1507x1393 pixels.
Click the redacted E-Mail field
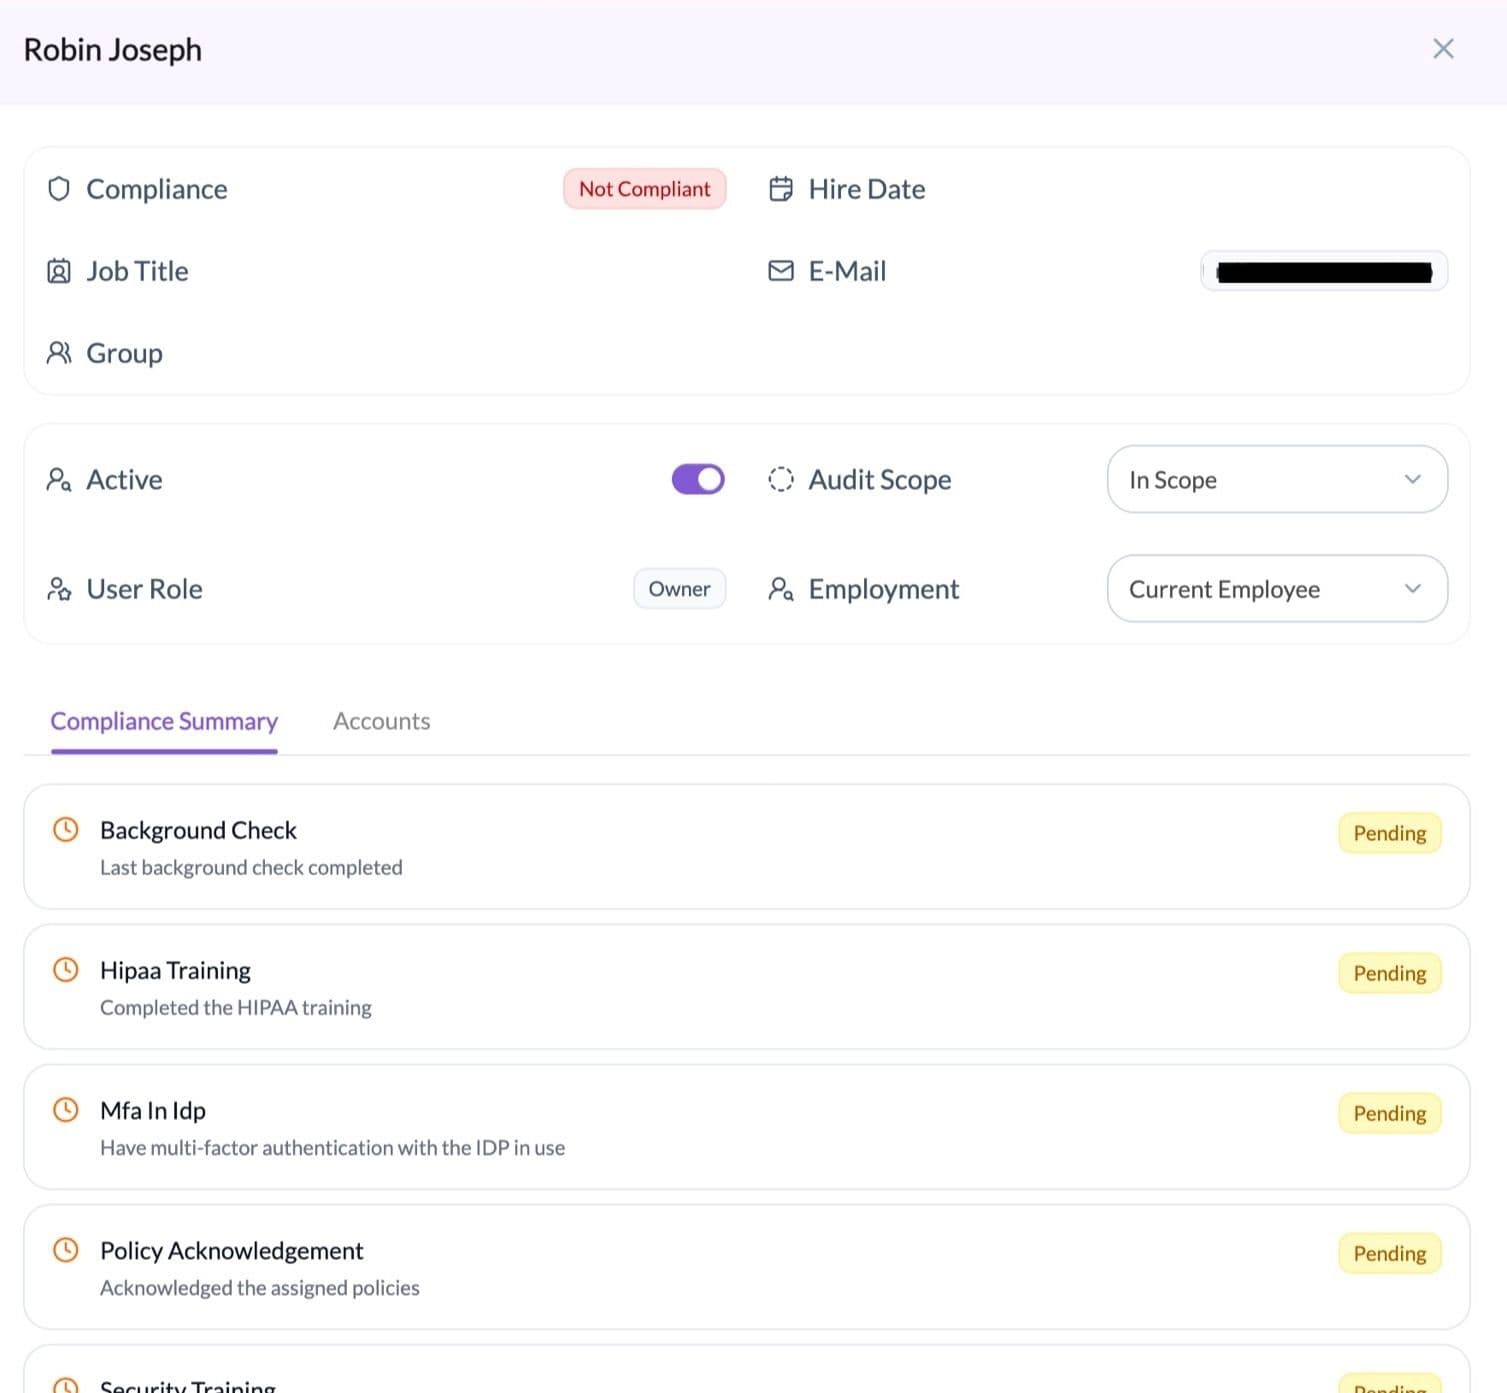coord(1323,272)
